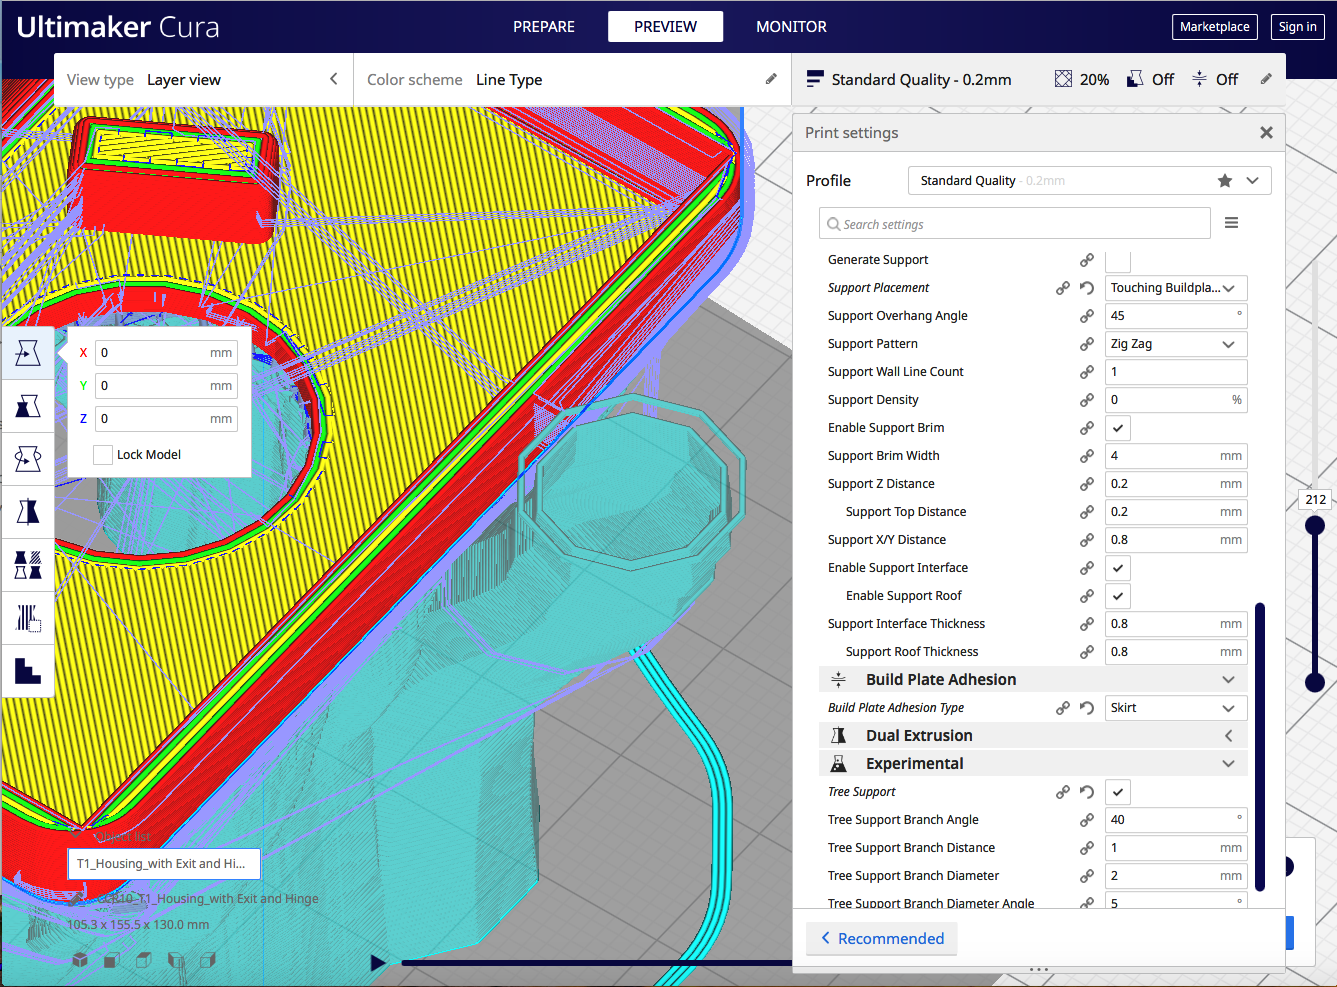Collapse the View type panel arrow
Image resolution: width=1337 pixels, height=987 pixels.
click(334, 79)
